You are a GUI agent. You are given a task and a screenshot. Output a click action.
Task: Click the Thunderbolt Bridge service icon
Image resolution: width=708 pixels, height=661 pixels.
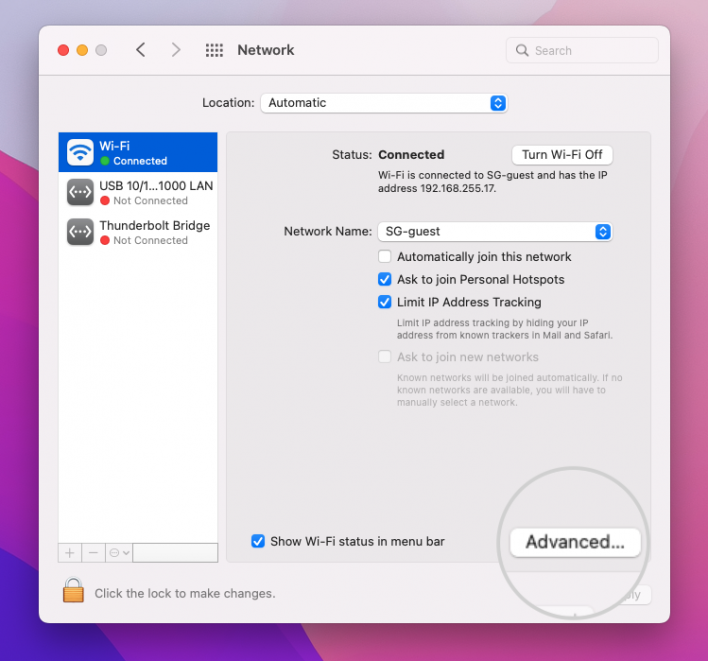click(x=80, y=232)
